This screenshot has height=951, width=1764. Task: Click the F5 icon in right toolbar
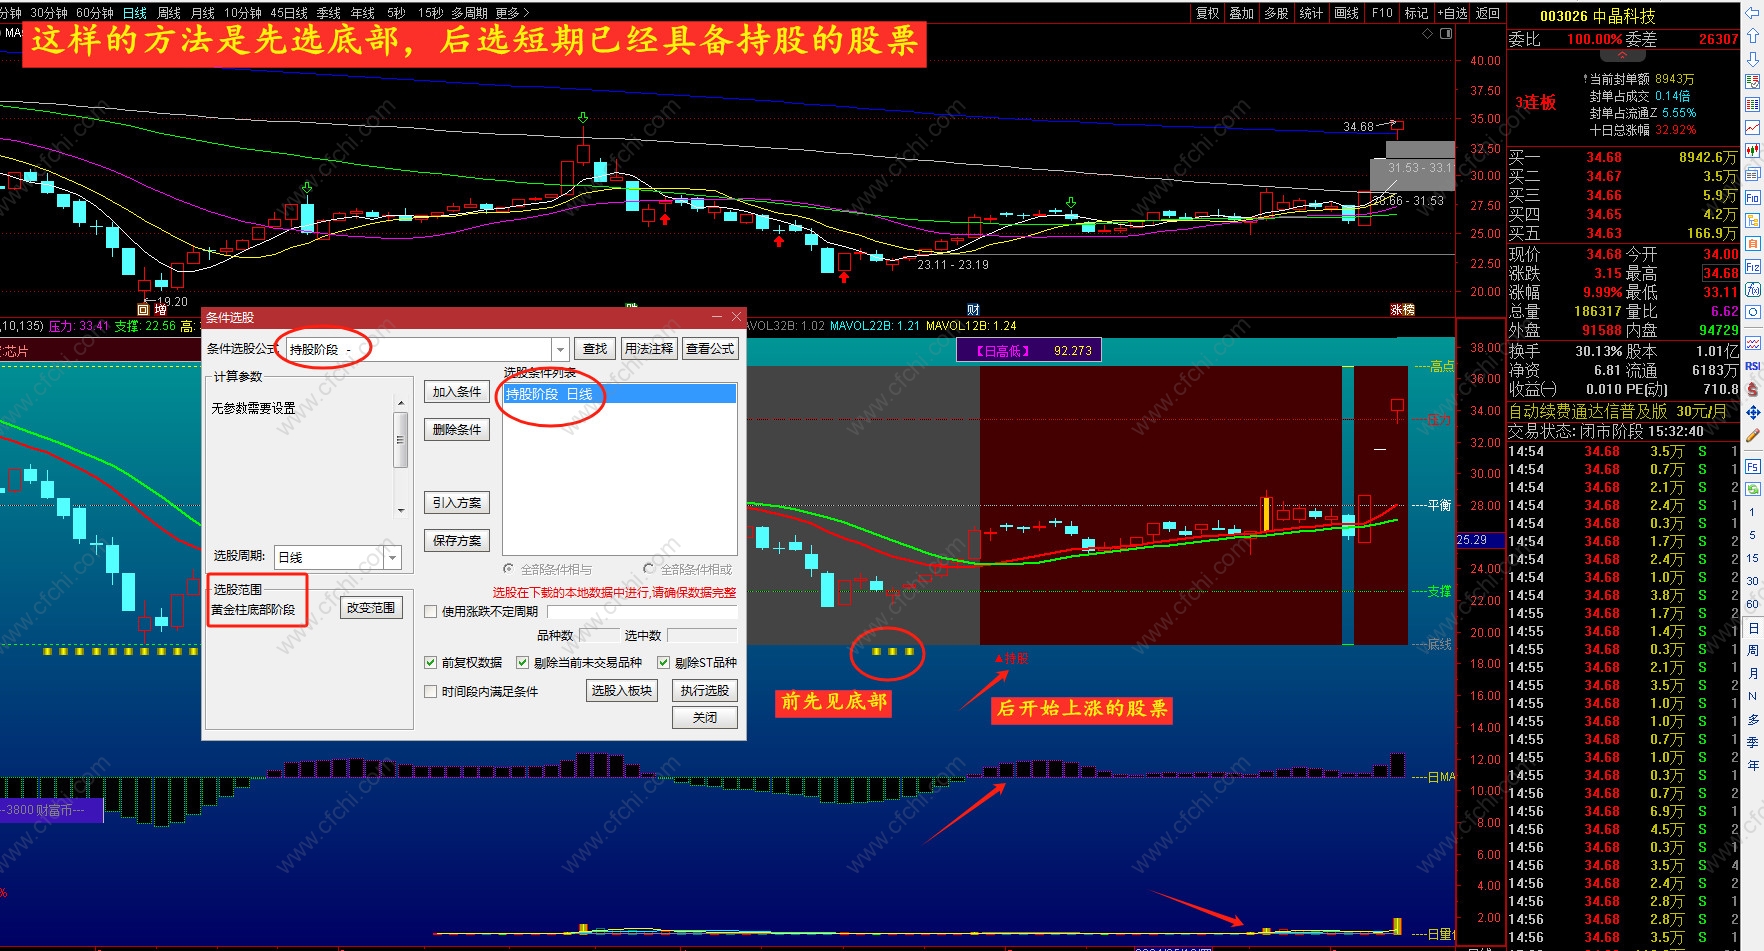coord(1753,467)
